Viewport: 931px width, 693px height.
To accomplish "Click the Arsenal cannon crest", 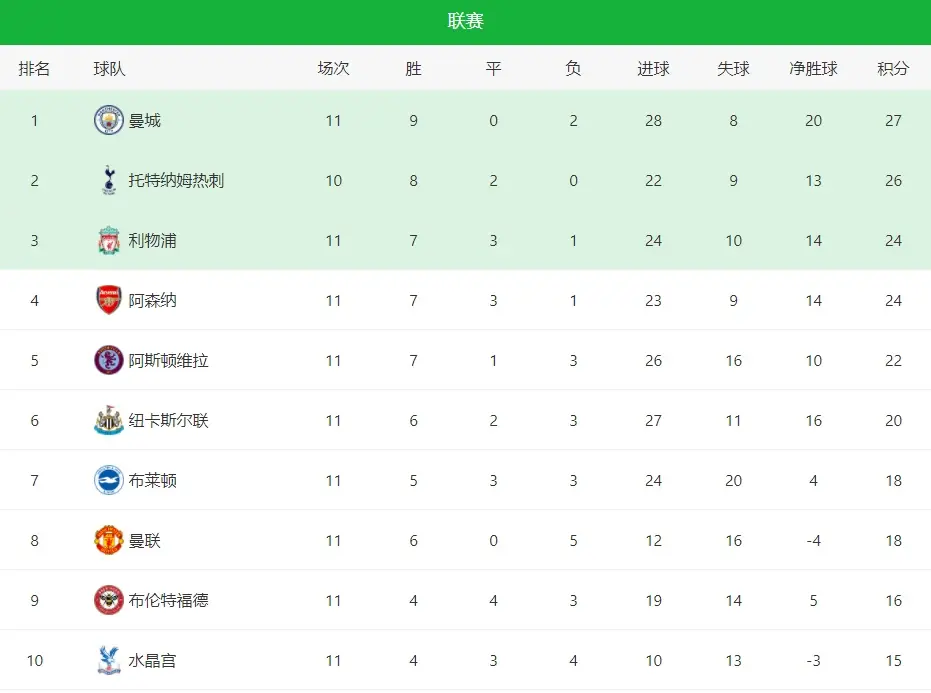I will pos(109,300).
